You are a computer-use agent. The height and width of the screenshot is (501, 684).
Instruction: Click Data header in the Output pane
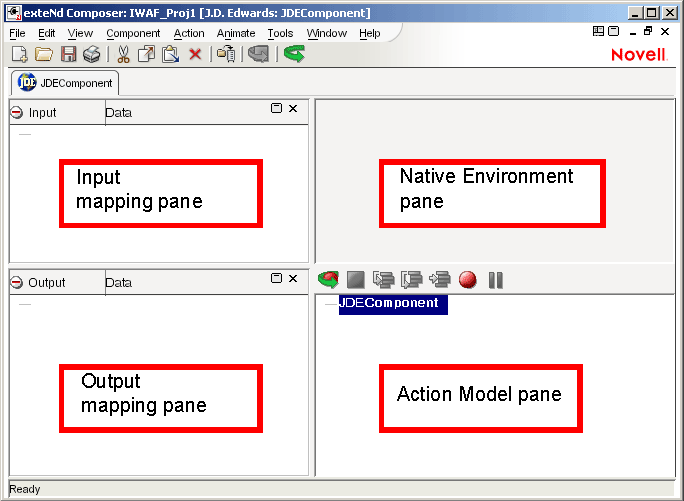click(119, 282)
